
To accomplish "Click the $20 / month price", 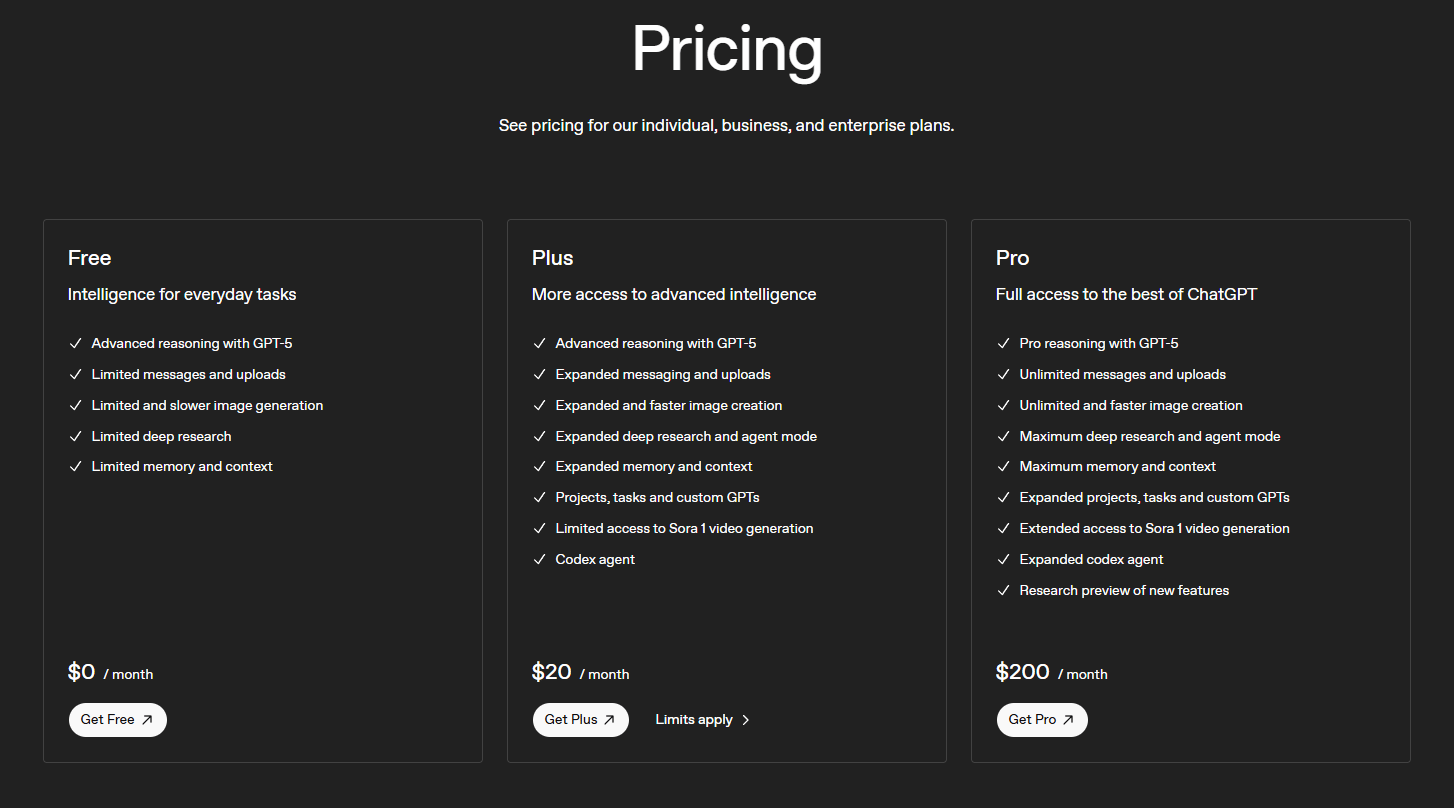I will 580,673.
